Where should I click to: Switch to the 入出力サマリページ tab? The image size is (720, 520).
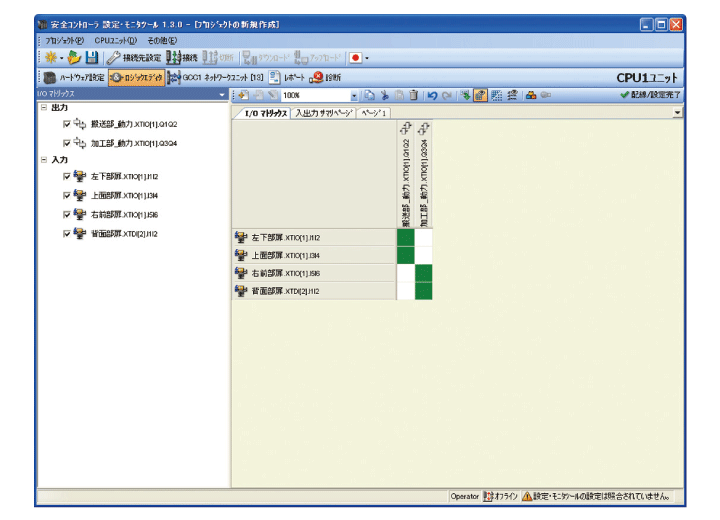pos(325,114)
